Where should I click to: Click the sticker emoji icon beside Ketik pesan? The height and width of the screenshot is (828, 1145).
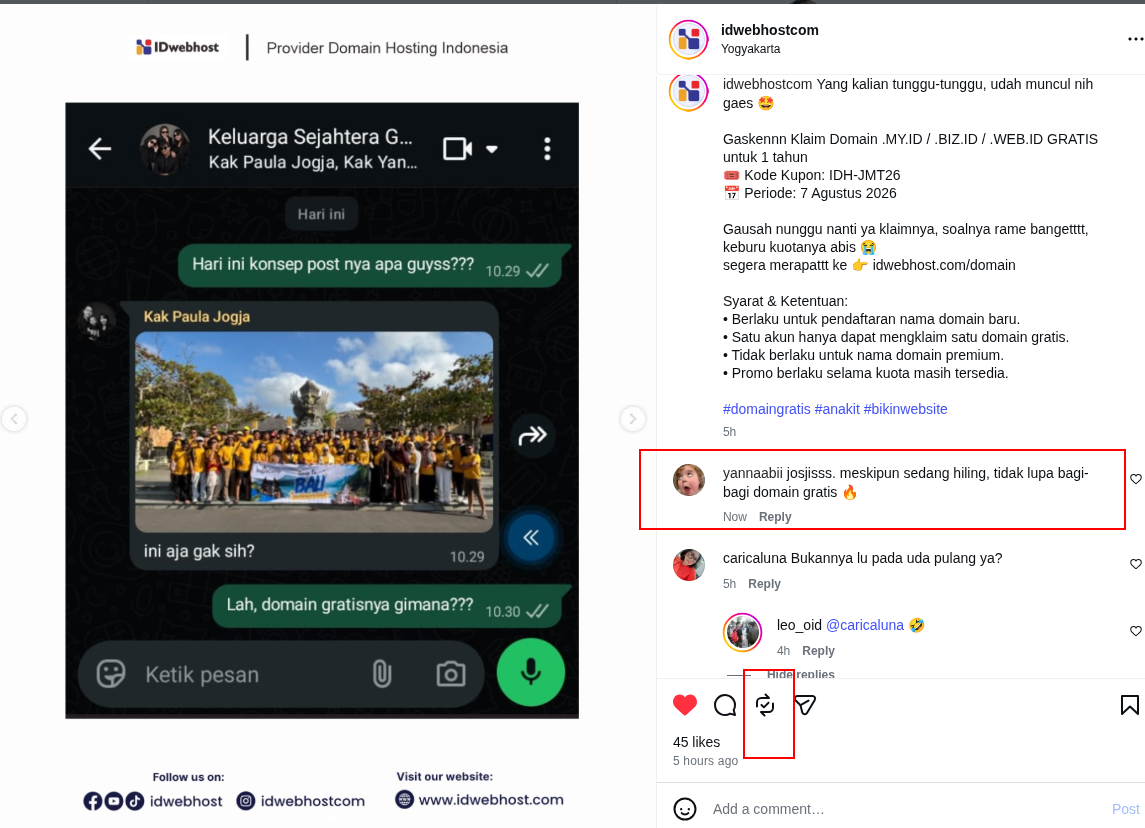tap(111, 673)
